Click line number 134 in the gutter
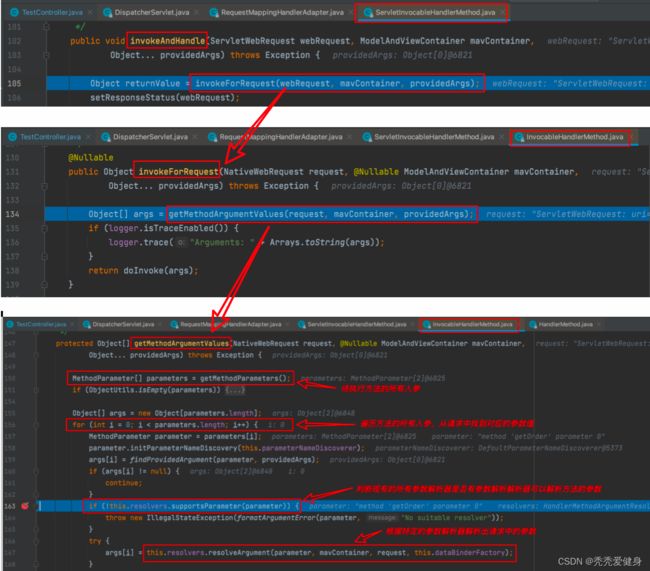Viewport: 650px width, 571px height. tap(12, 214)
